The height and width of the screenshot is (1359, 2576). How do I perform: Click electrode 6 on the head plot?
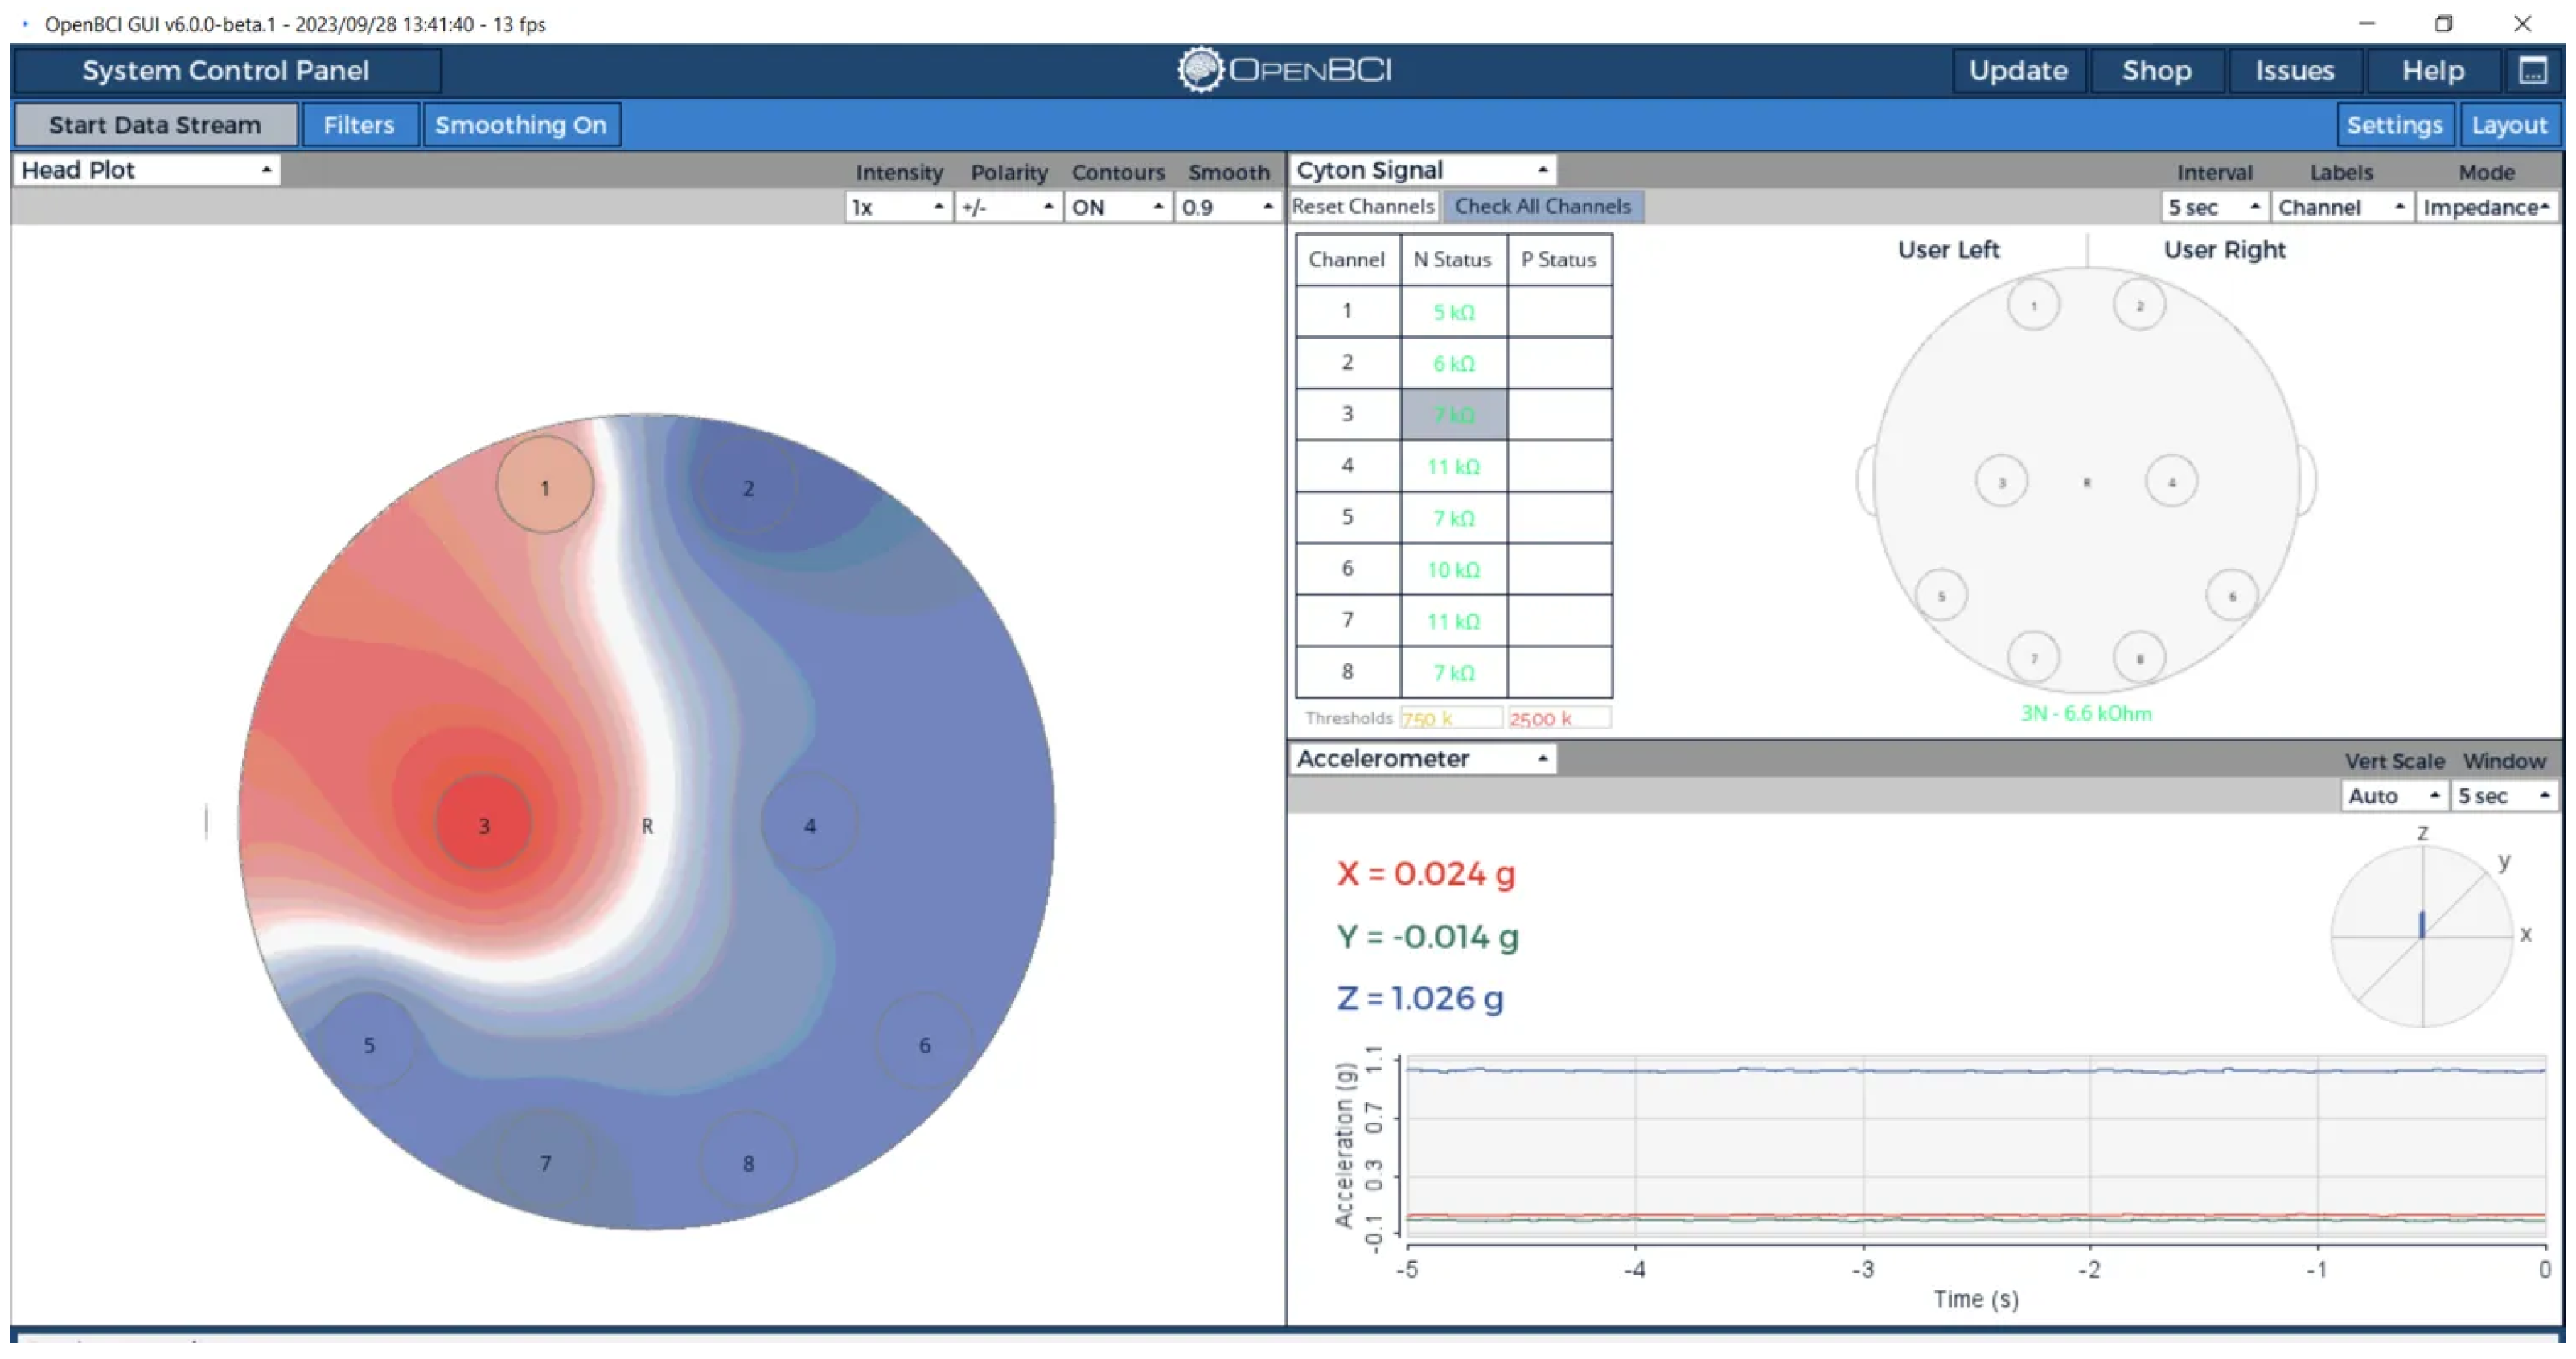[x=924, y=1045]
